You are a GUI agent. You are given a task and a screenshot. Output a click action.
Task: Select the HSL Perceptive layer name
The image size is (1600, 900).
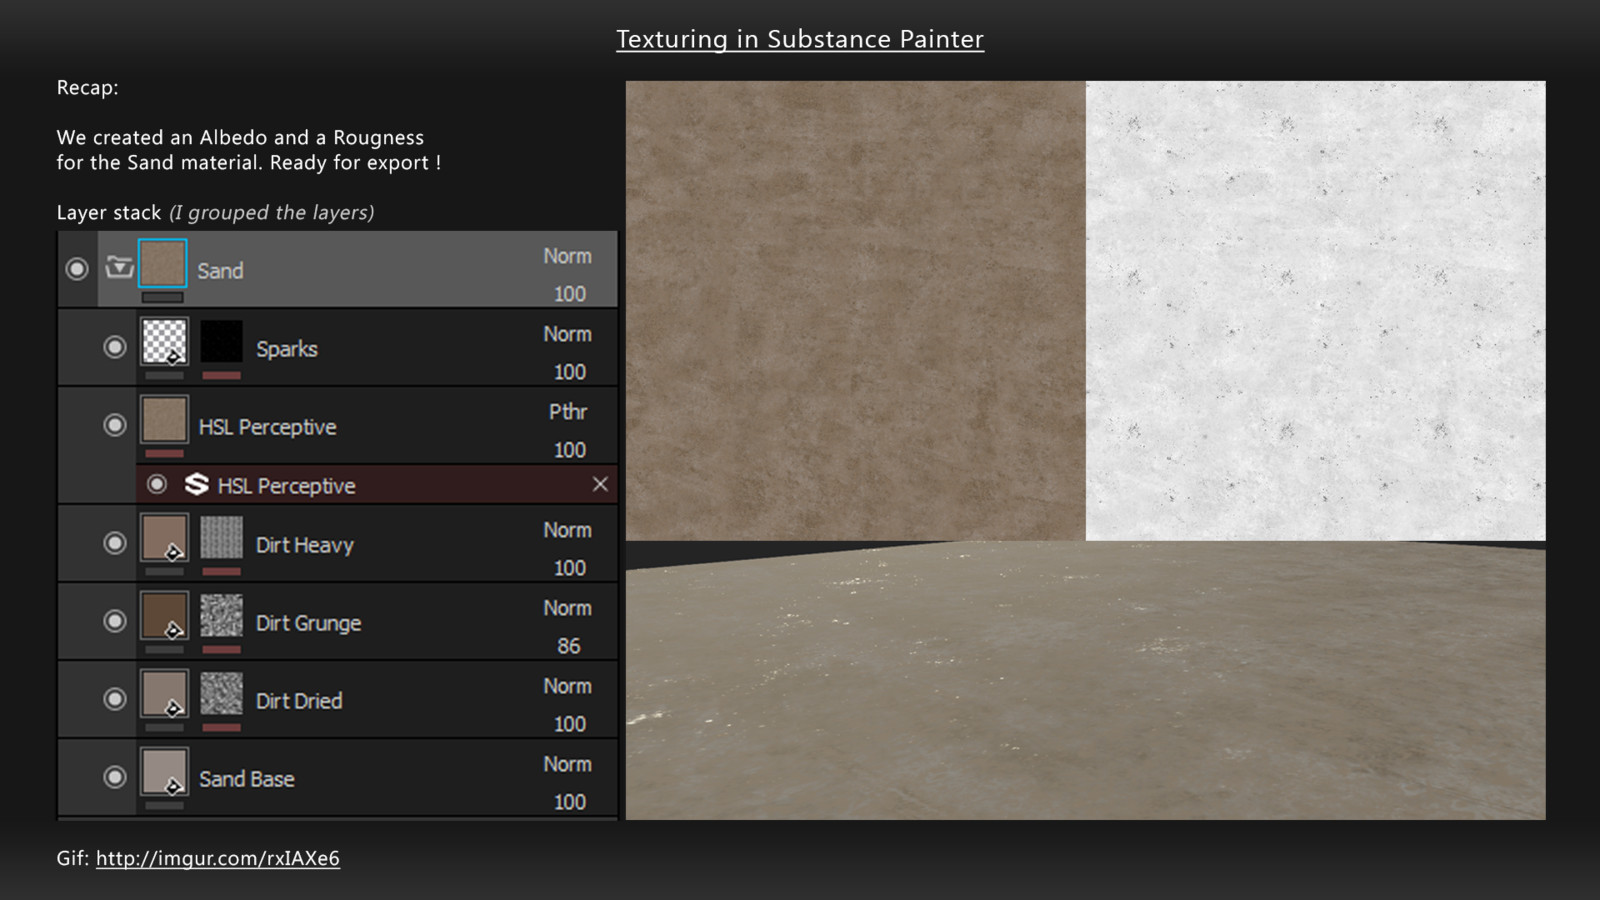267,427
